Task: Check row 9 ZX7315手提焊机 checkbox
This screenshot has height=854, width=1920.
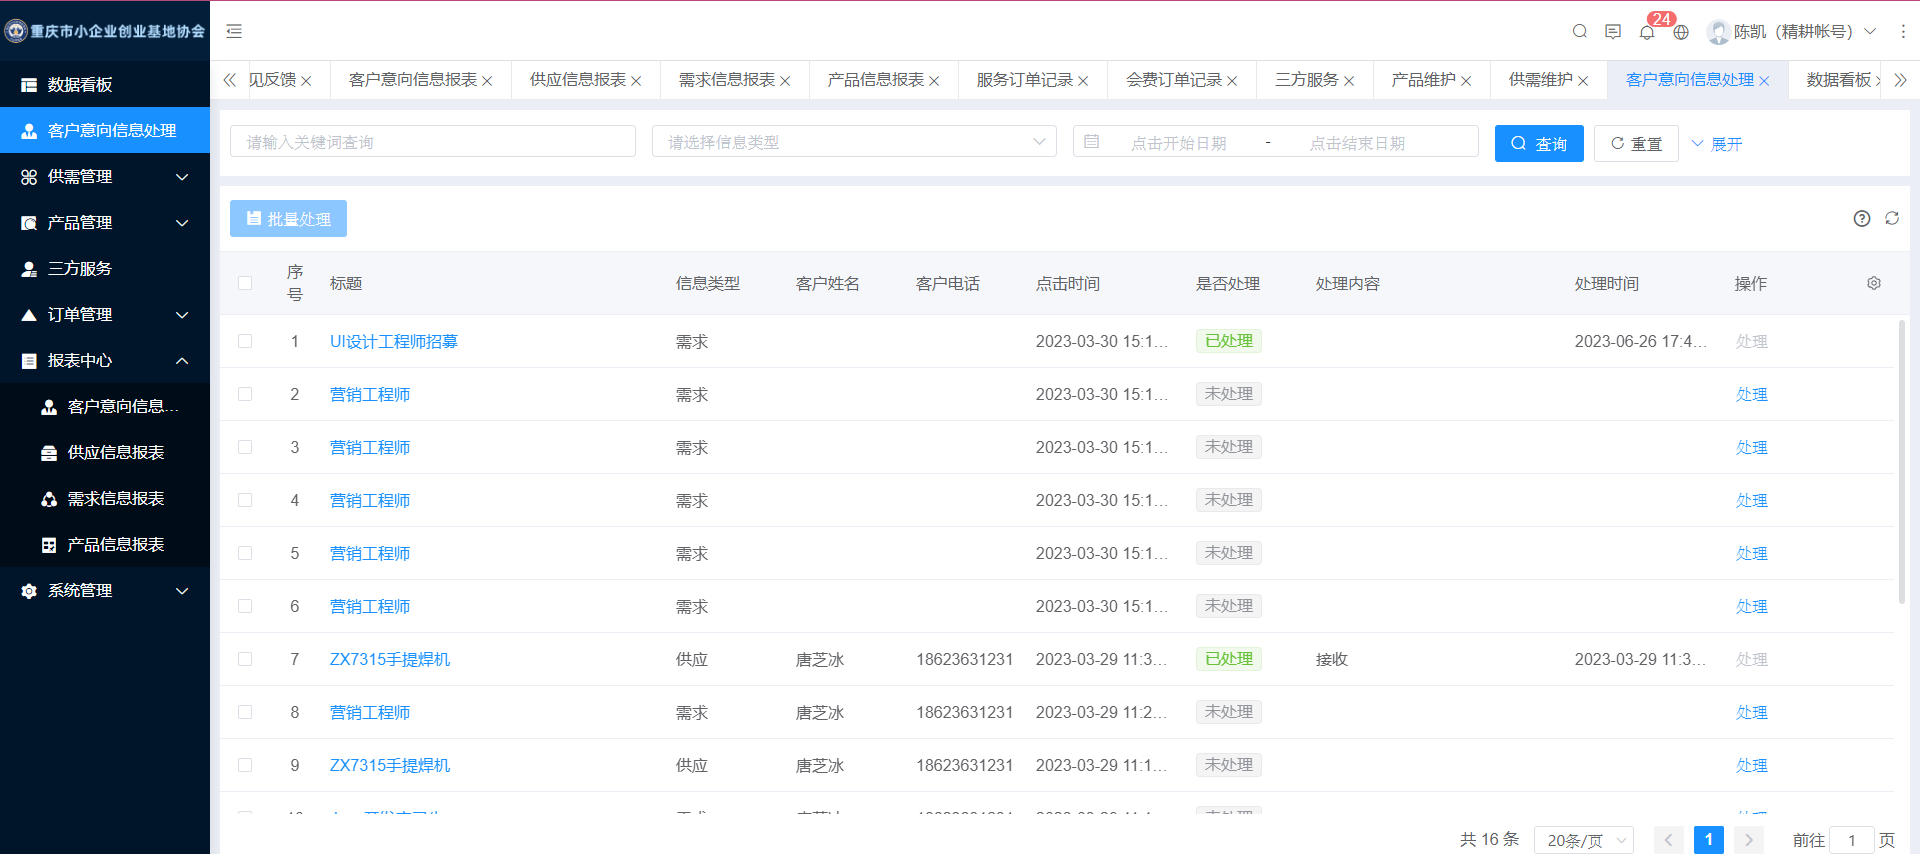Action: [245, 765]
